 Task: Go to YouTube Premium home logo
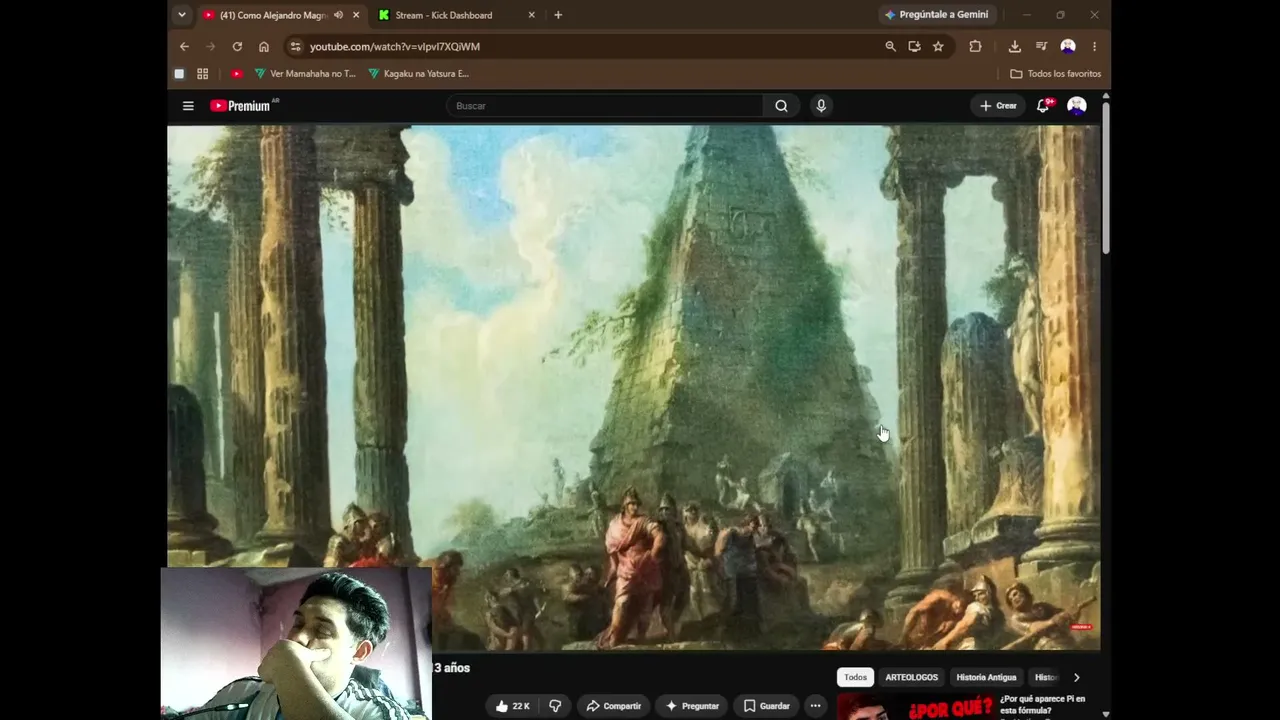point(240,106)
